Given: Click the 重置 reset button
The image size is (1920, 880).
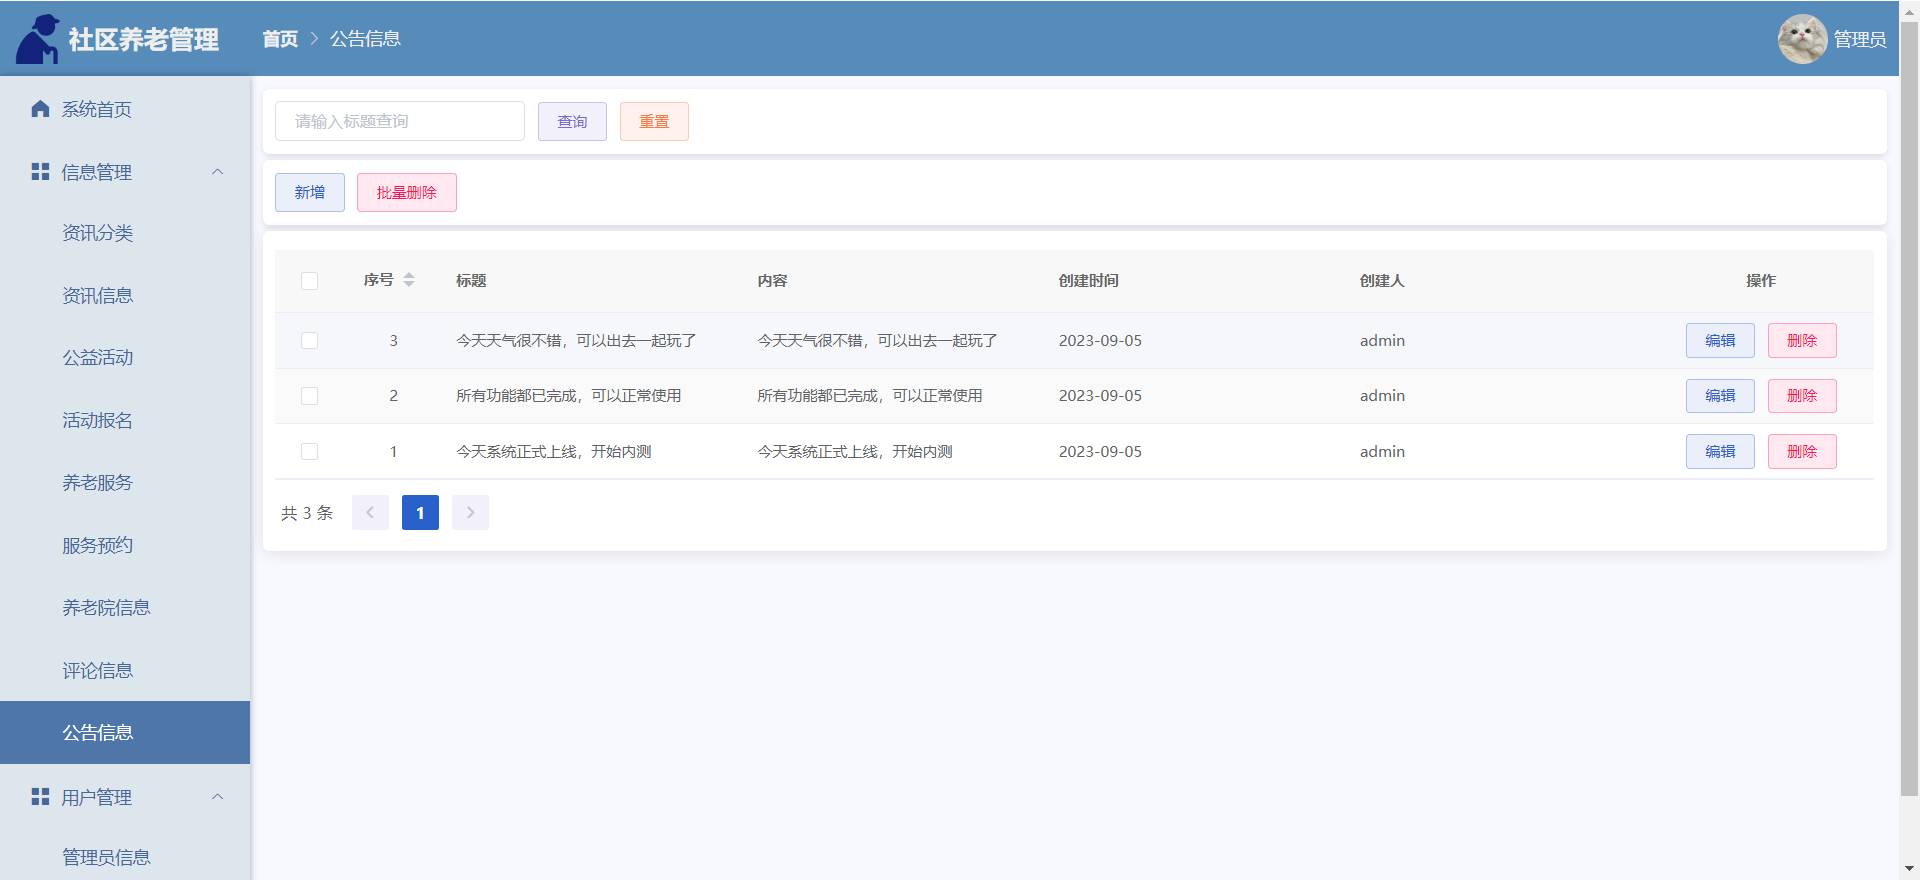Looking at the screenshot, I should (x=654, y=121).
